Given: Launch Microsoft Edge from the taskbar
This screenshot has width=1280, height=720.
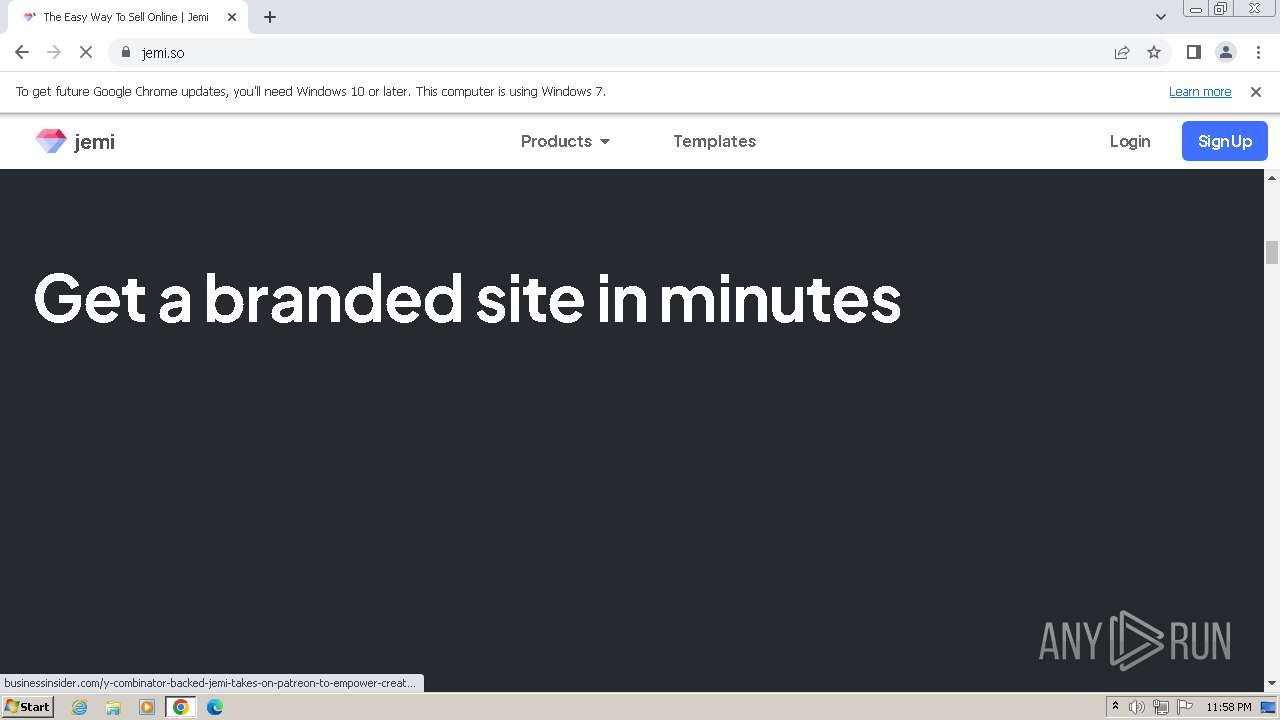Looking at the screenshot, I should point(215,707).
